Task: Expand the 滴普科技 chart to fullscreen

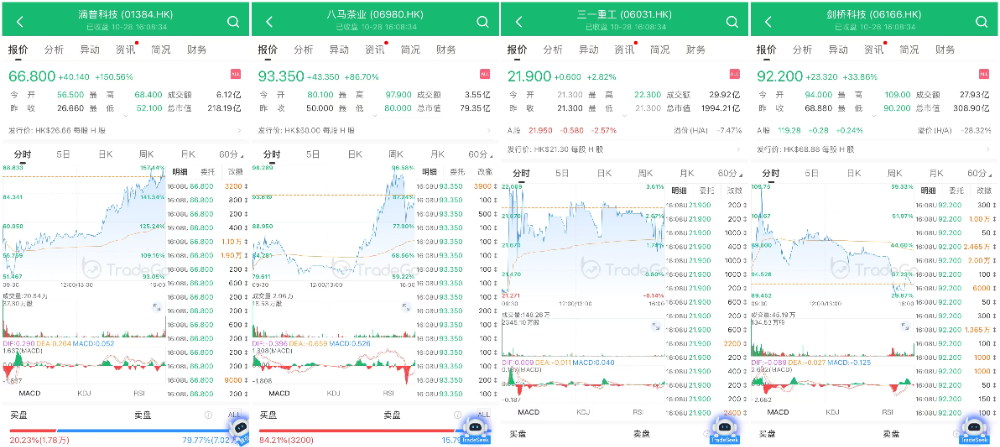Action: pyautogui.click(x=156, y=307)
